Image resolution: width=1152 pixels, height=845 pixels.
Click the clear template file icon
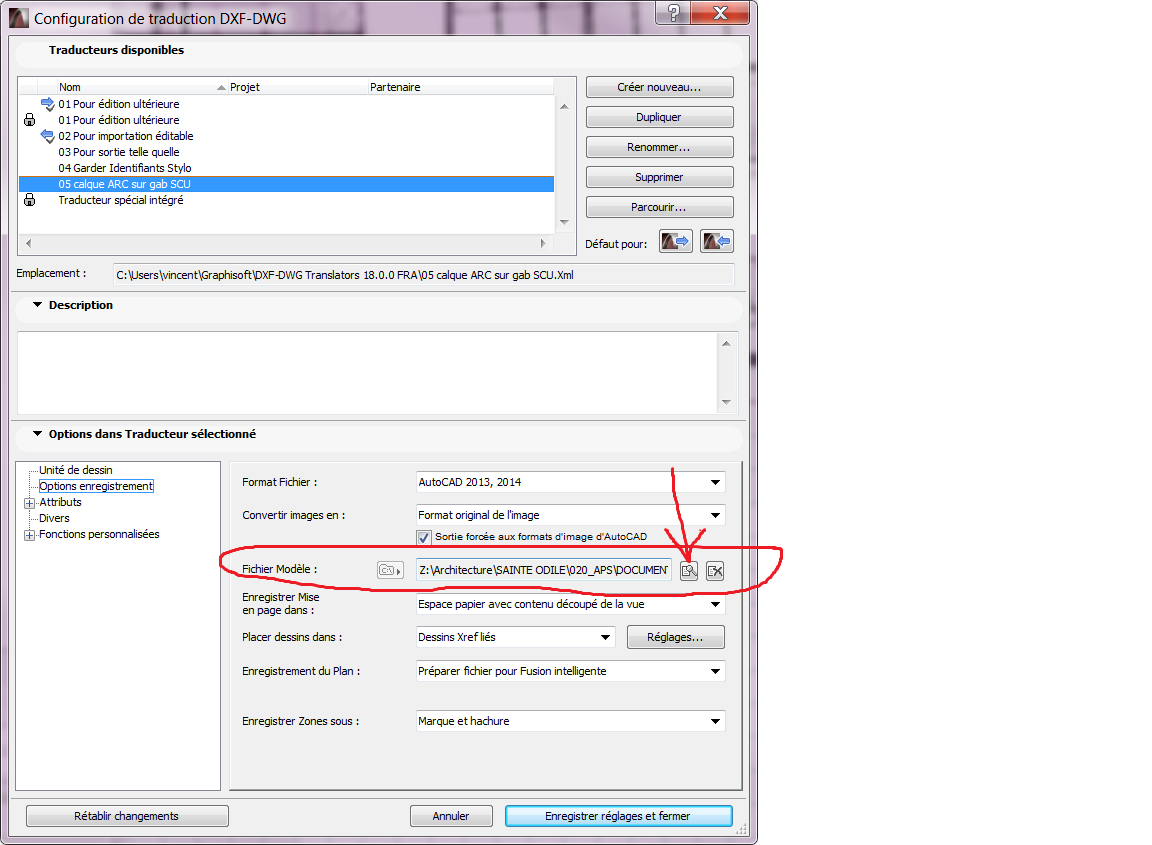pyautogui.click(x=714, y=570)
